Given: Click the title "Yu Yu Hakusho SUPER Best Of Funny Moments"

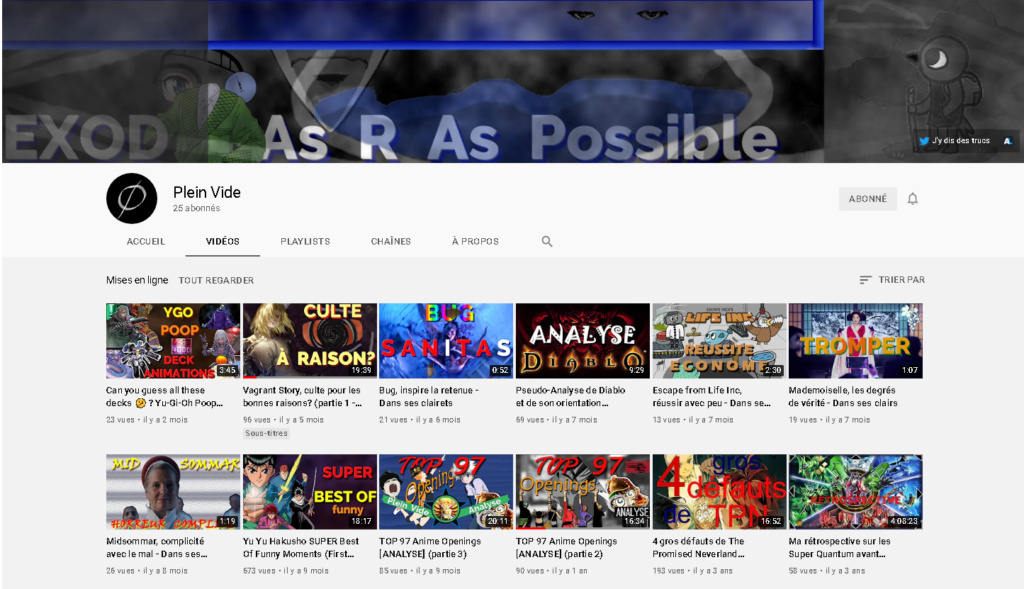Looking at the screenshot, I should 301,547.
